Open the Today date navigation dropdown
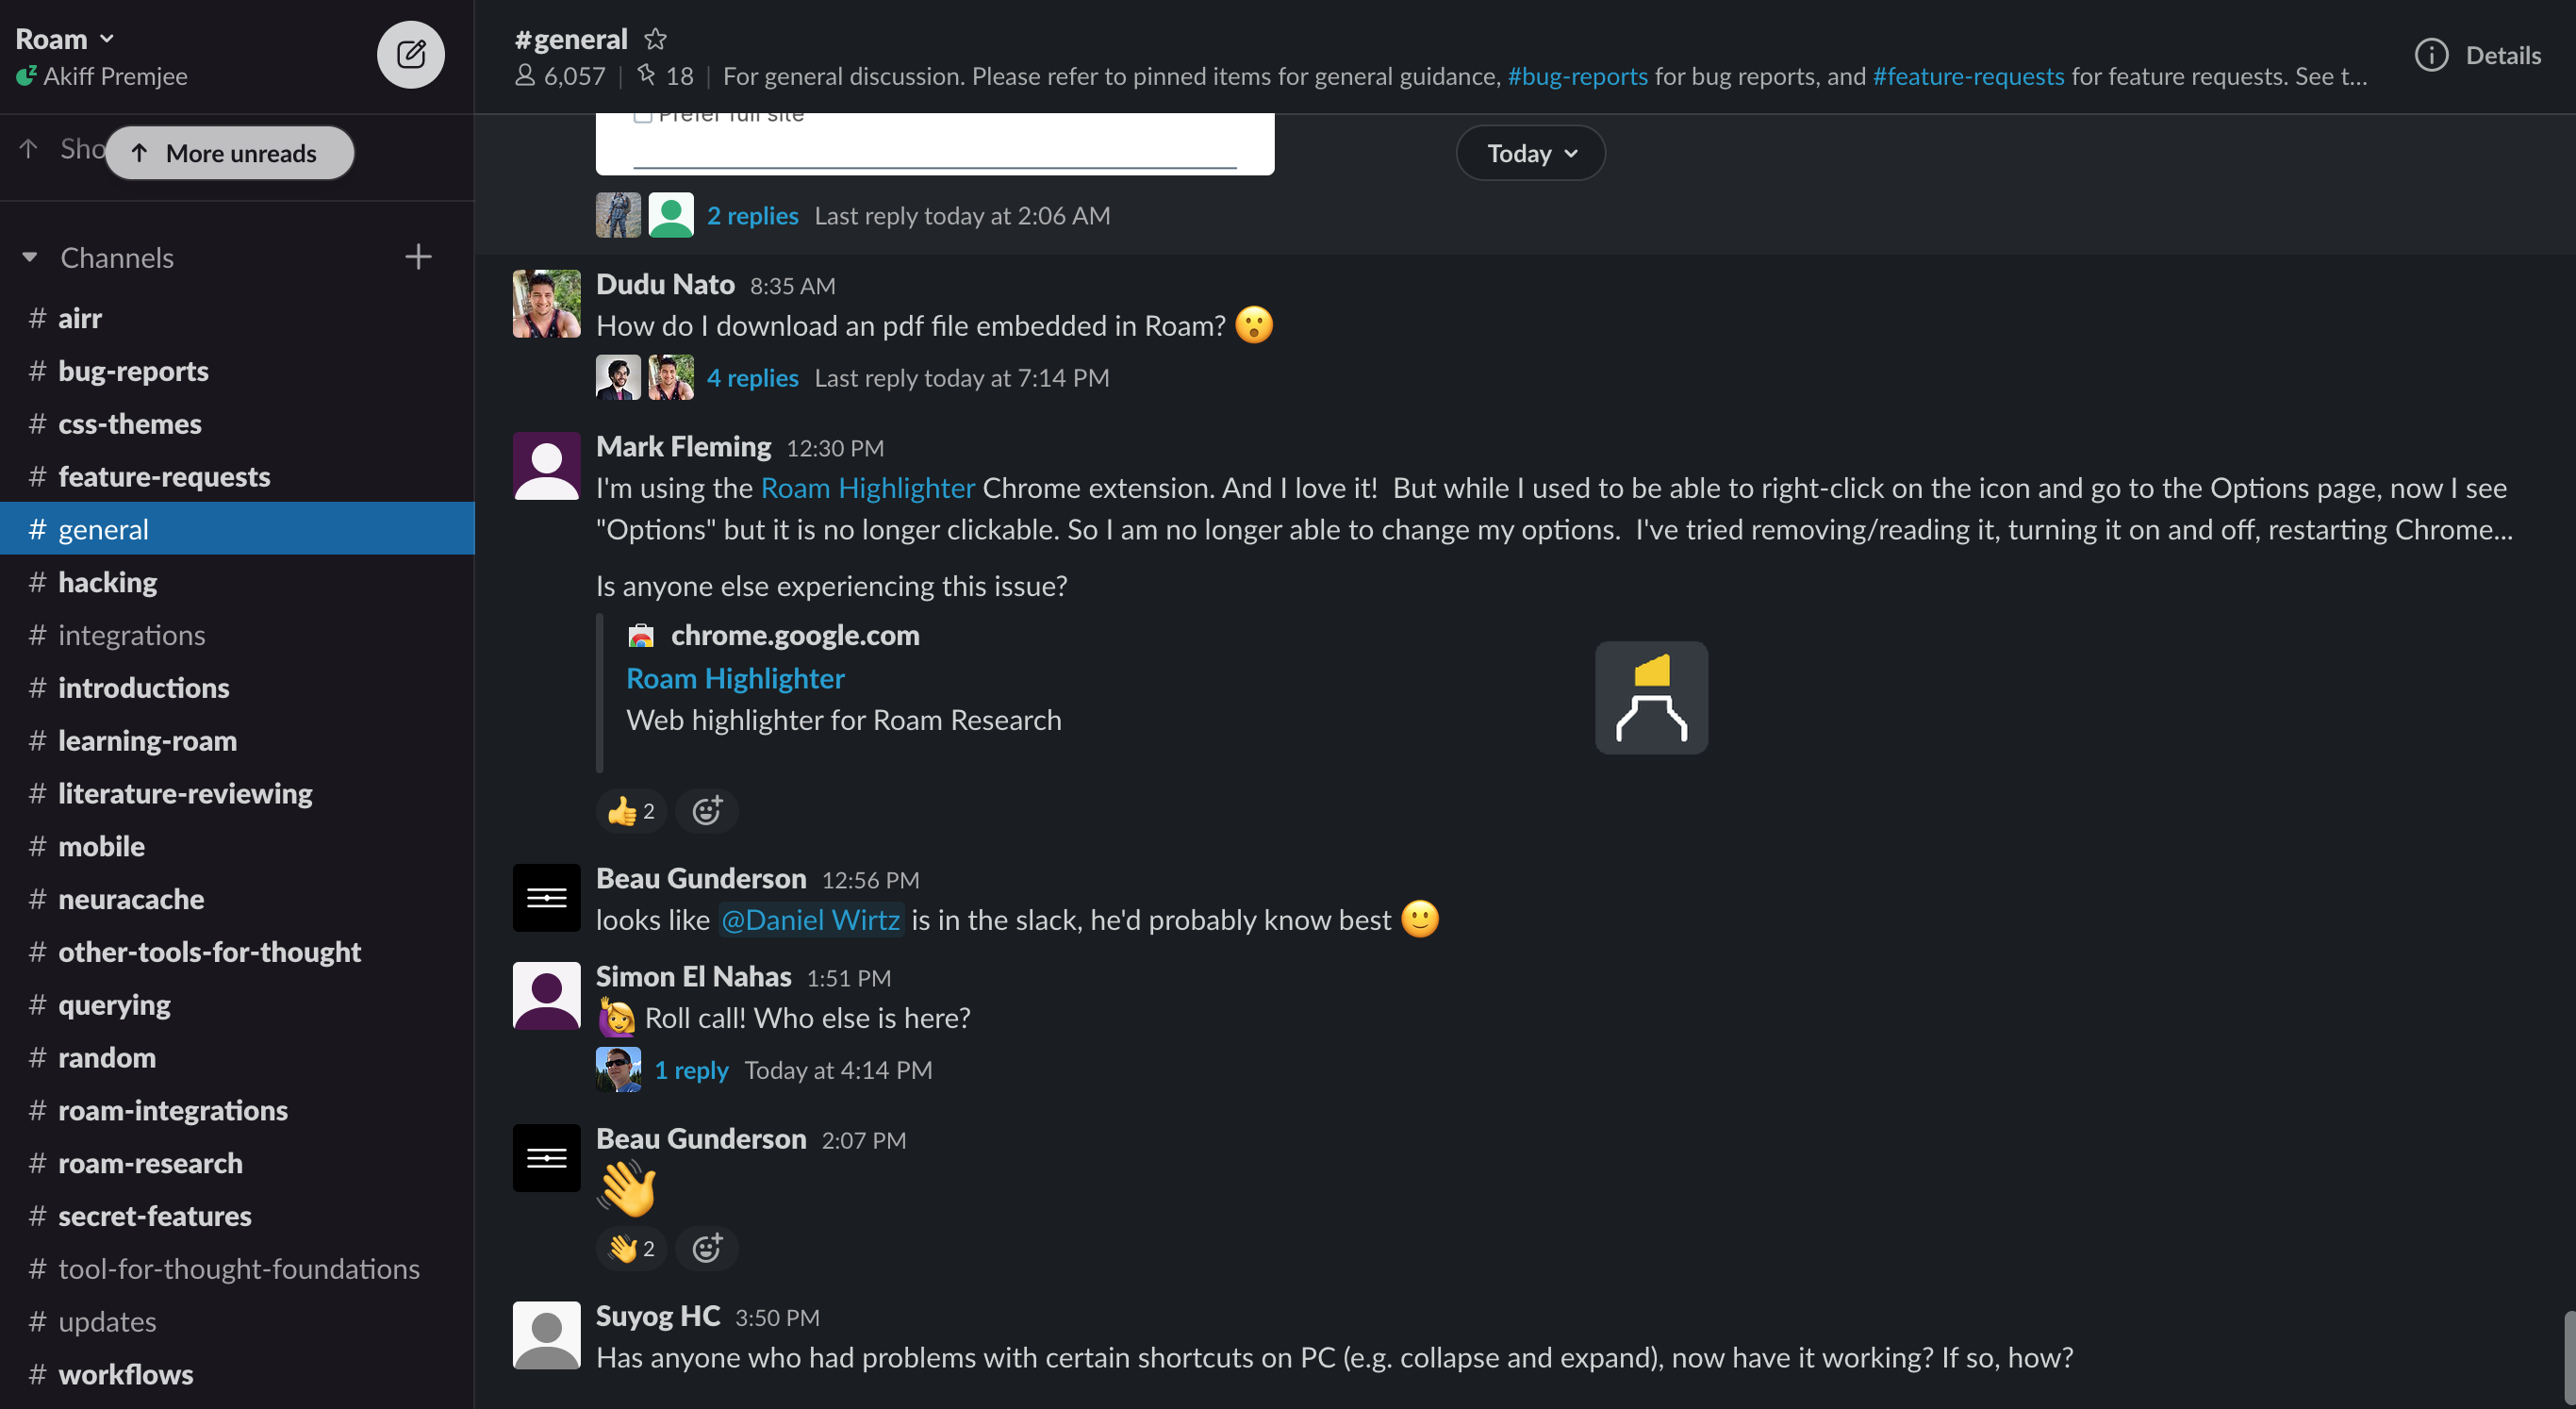The image size is (2576, 1409). click(x=1529, y=152)
